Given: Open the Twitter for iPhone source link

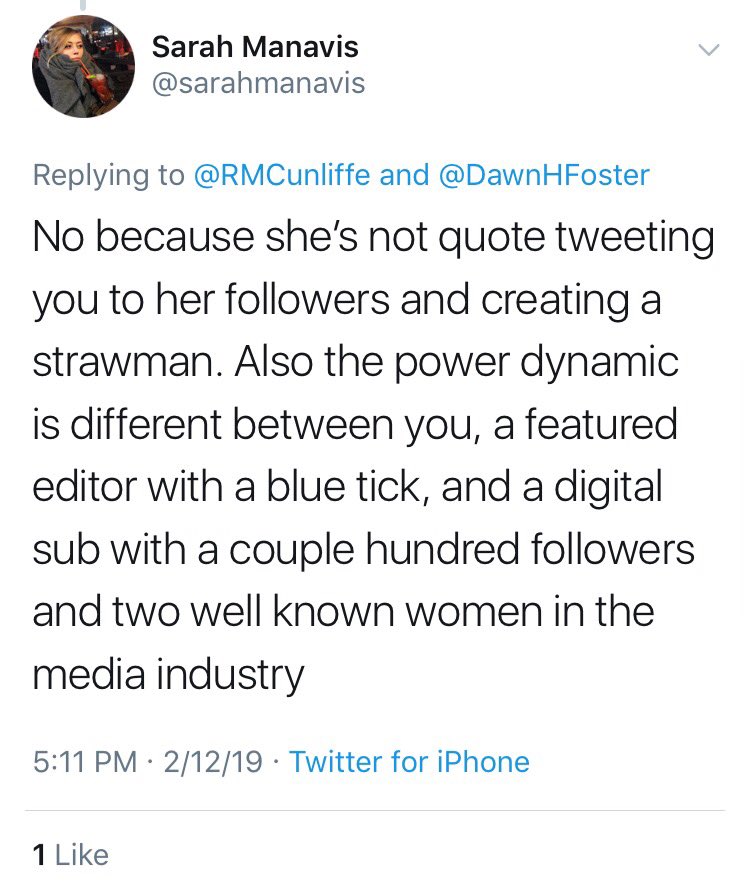Looking at the screenshot, I should click(x=409, y=761).
